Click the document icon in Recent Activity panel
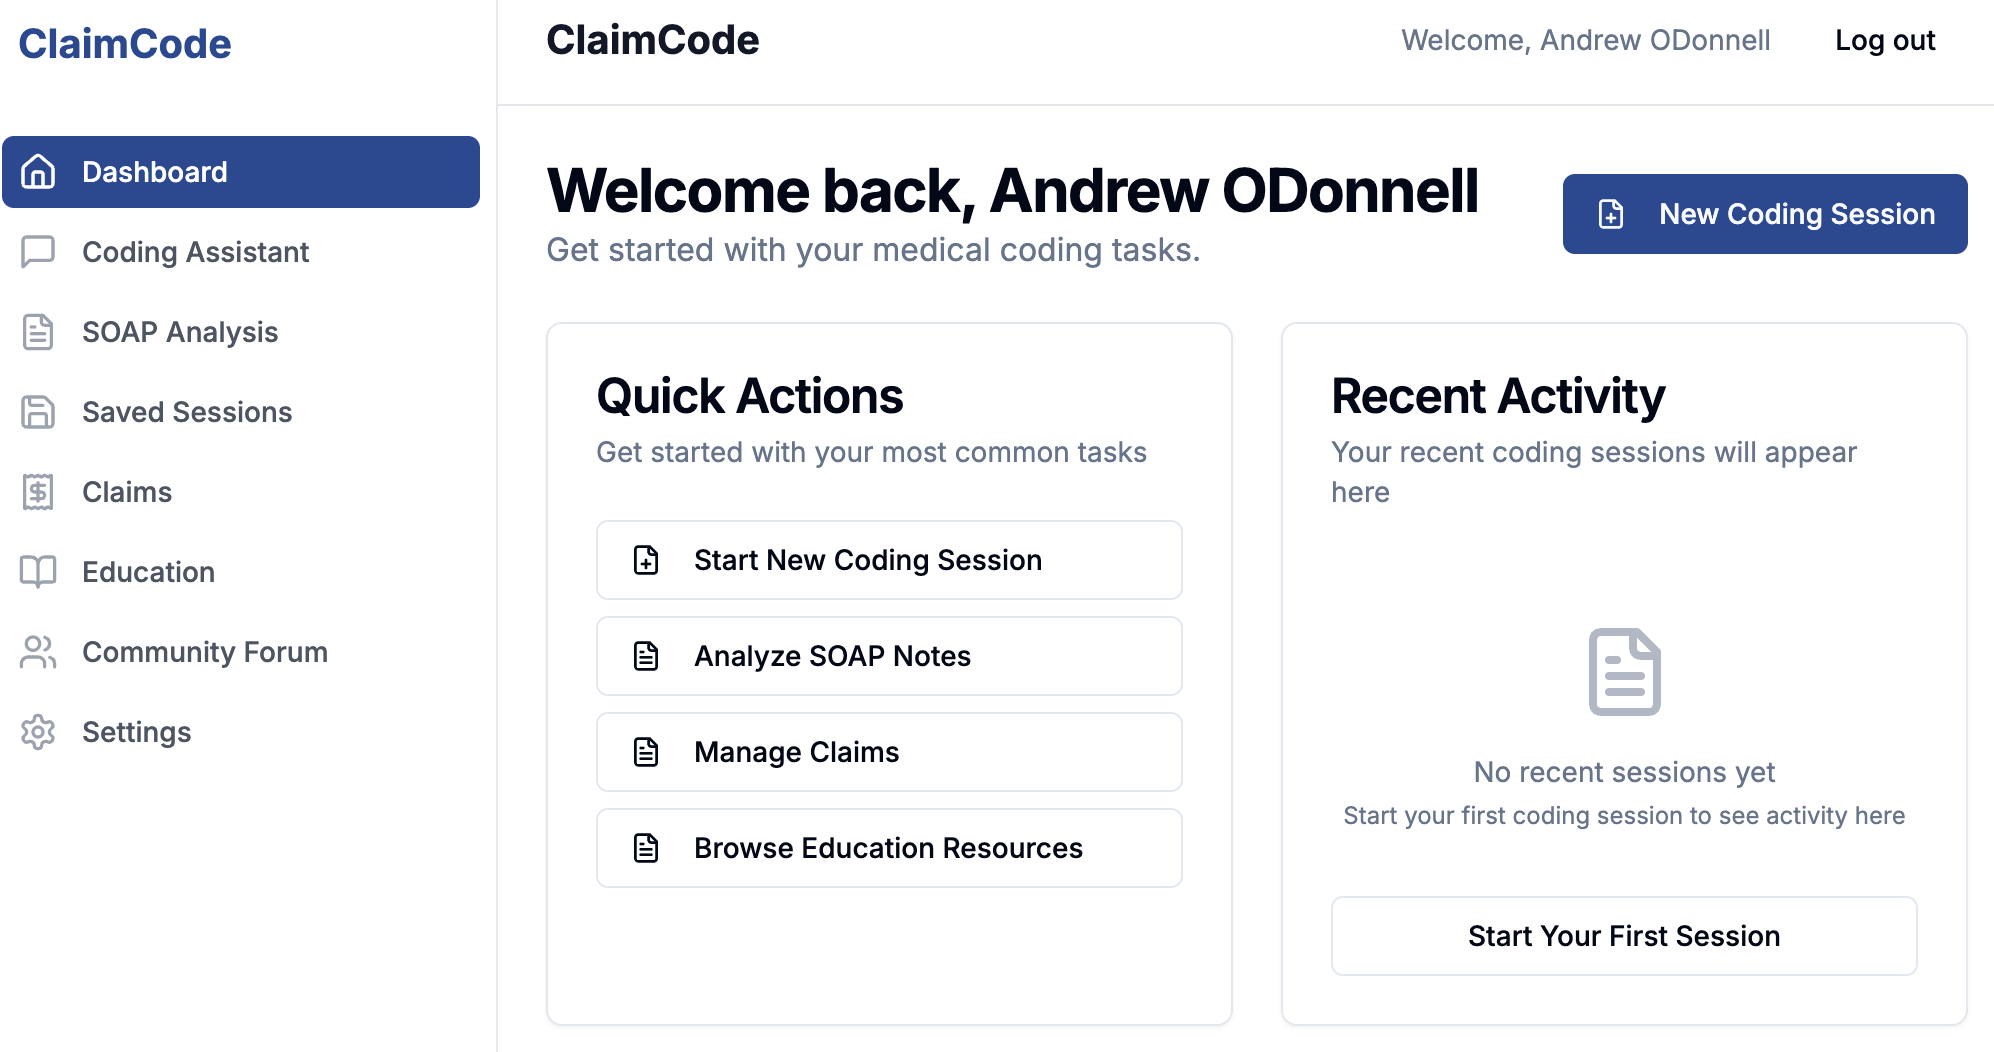Viewport: 1994px width, 1052px height. tap(1624, 671)
